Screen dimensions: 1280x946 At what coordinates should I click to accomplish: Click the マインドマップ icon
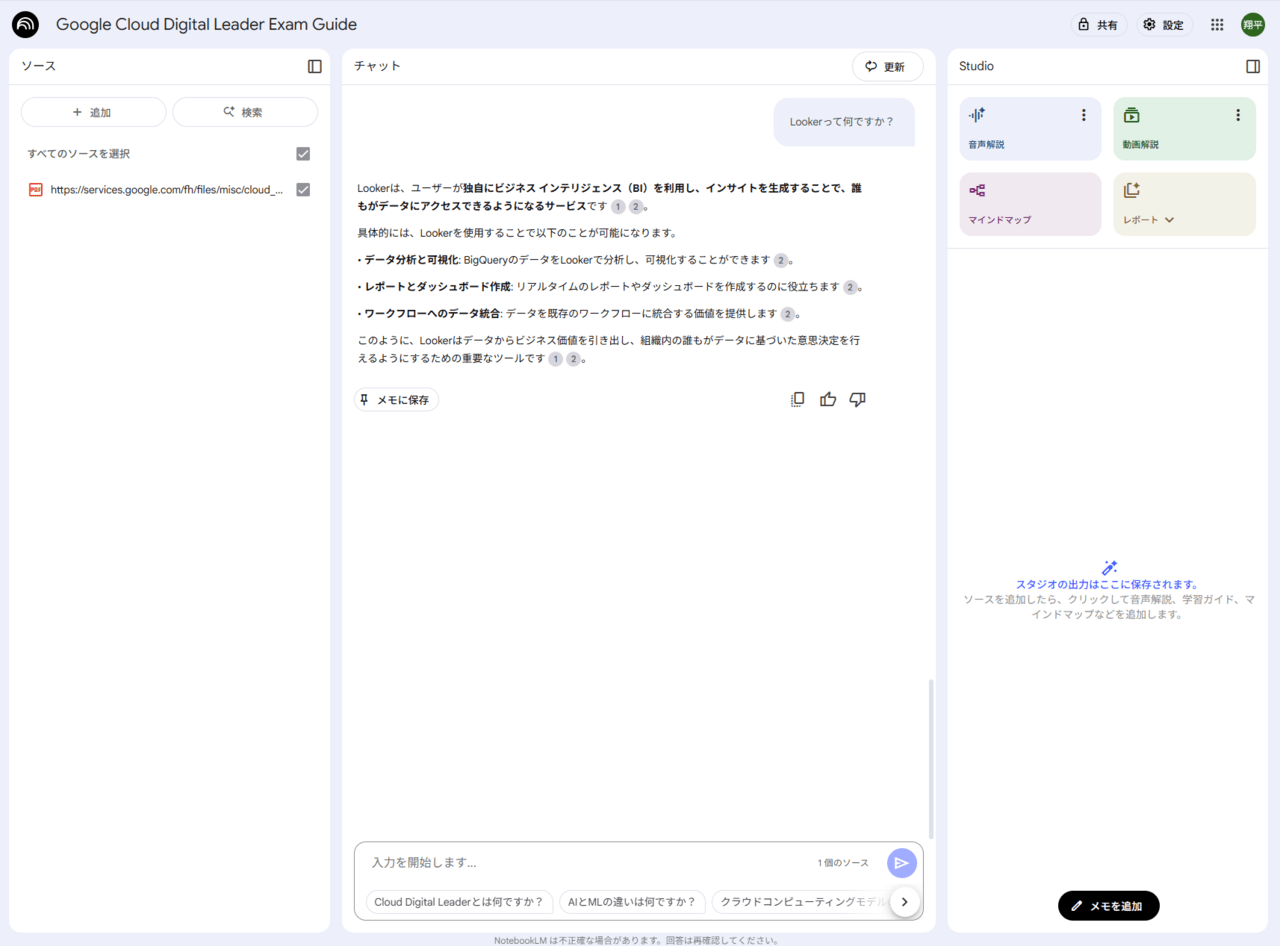tap(977, 190)
